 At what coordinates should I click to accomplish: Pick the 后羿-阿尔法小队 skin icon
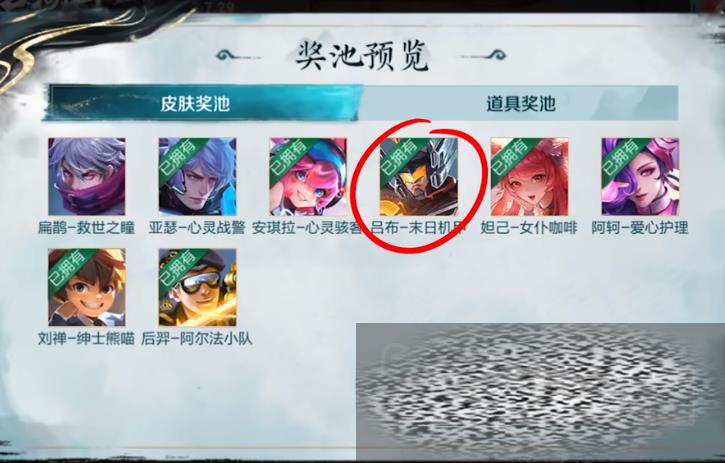[x=197, y=287]
